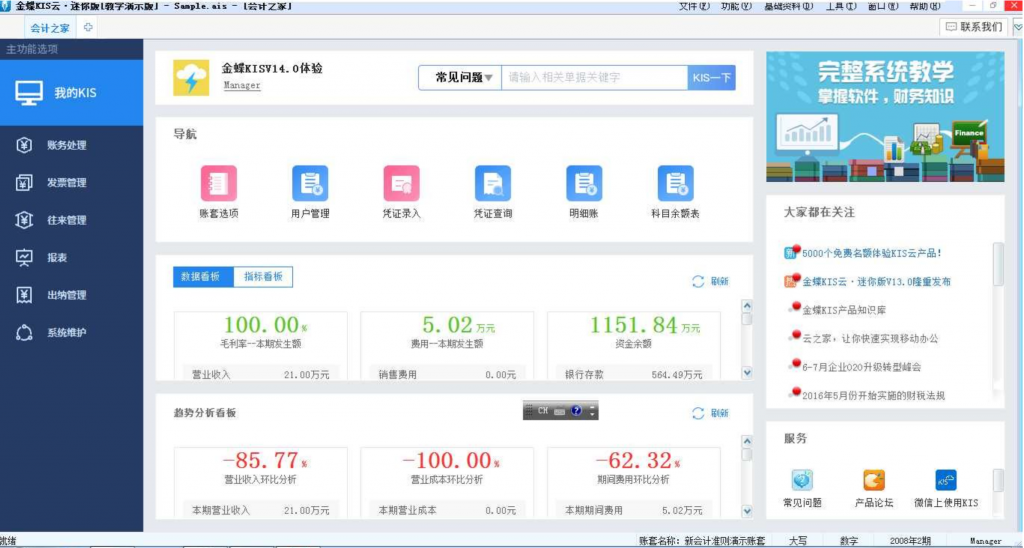Open link 2016年5月份开始实施的财税法规
1024x548 pixels.
(x=873, y=395)
